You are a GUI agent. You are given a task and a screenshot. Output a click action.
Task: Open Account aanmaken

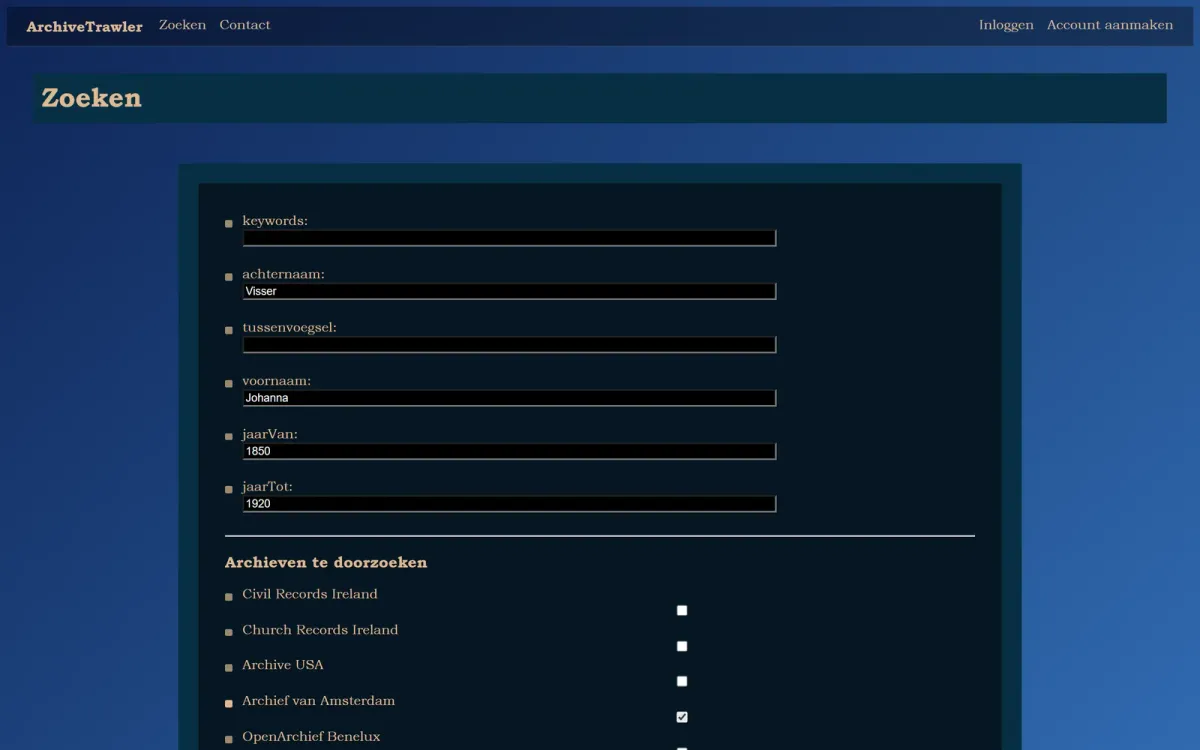pos(1110,25)
